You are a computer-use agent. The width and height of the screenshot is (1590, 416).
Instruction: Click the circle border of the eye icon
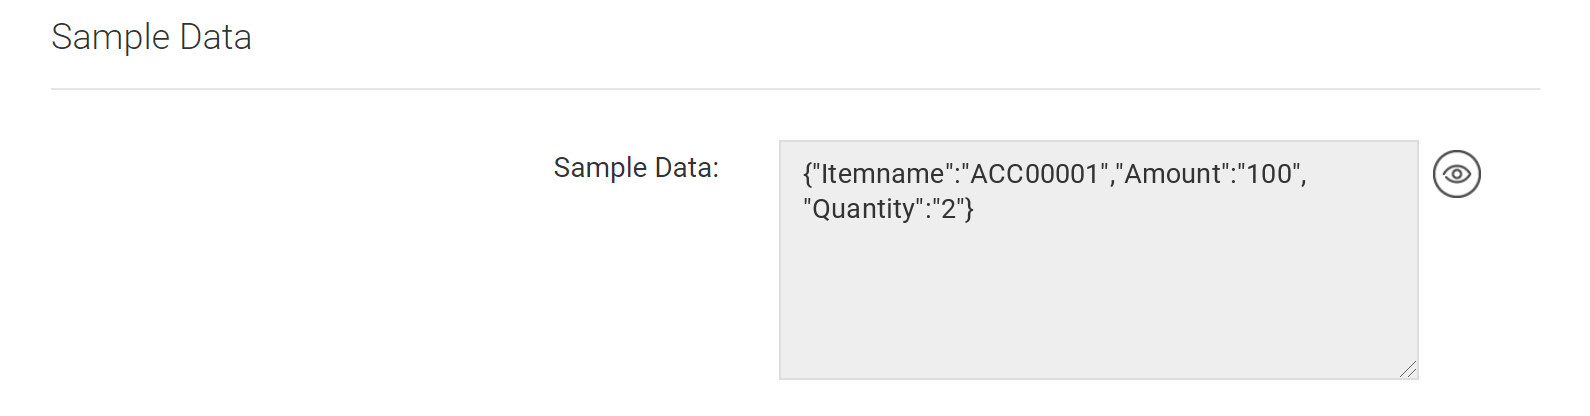pos(1456,151)
